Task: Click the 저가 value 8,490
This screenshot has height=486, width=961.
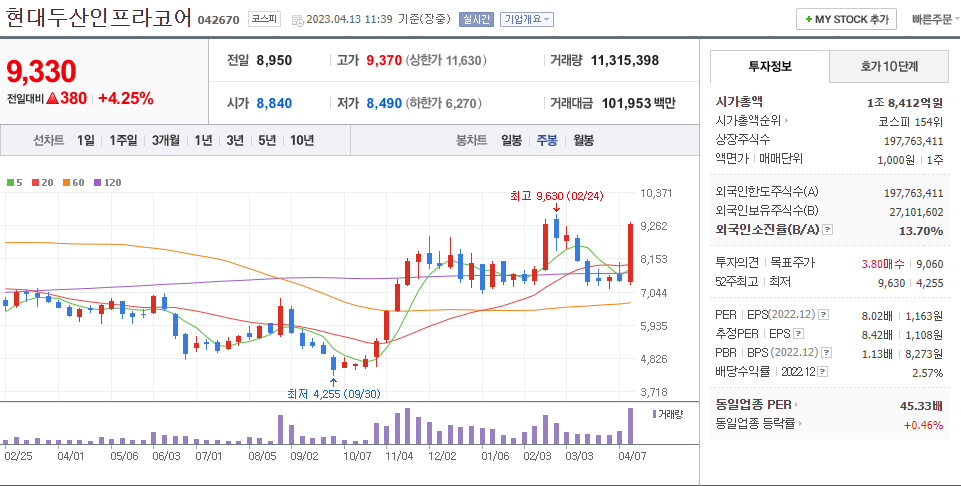Action: coord(384,103)
